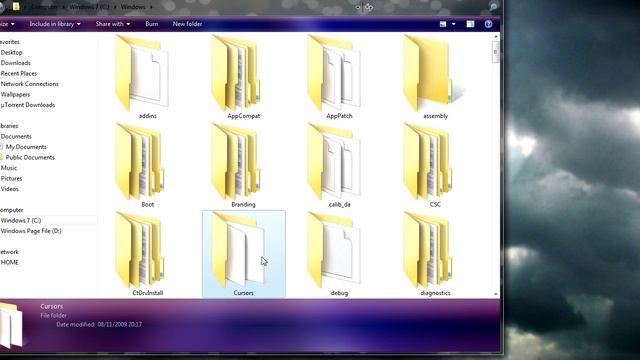Select the Branding folder icon
This screenshot has width=640, height=360.
point(236,162)
